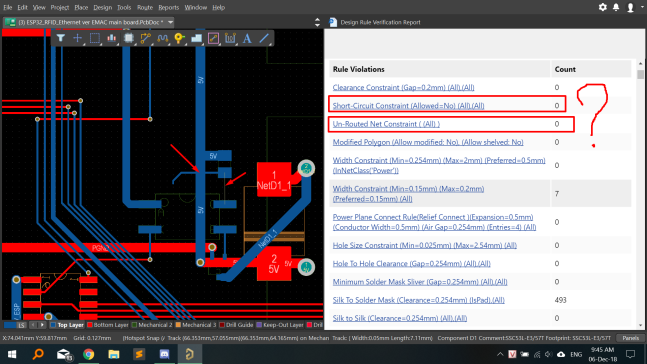Pick the Place String text tool

[247, 38]
